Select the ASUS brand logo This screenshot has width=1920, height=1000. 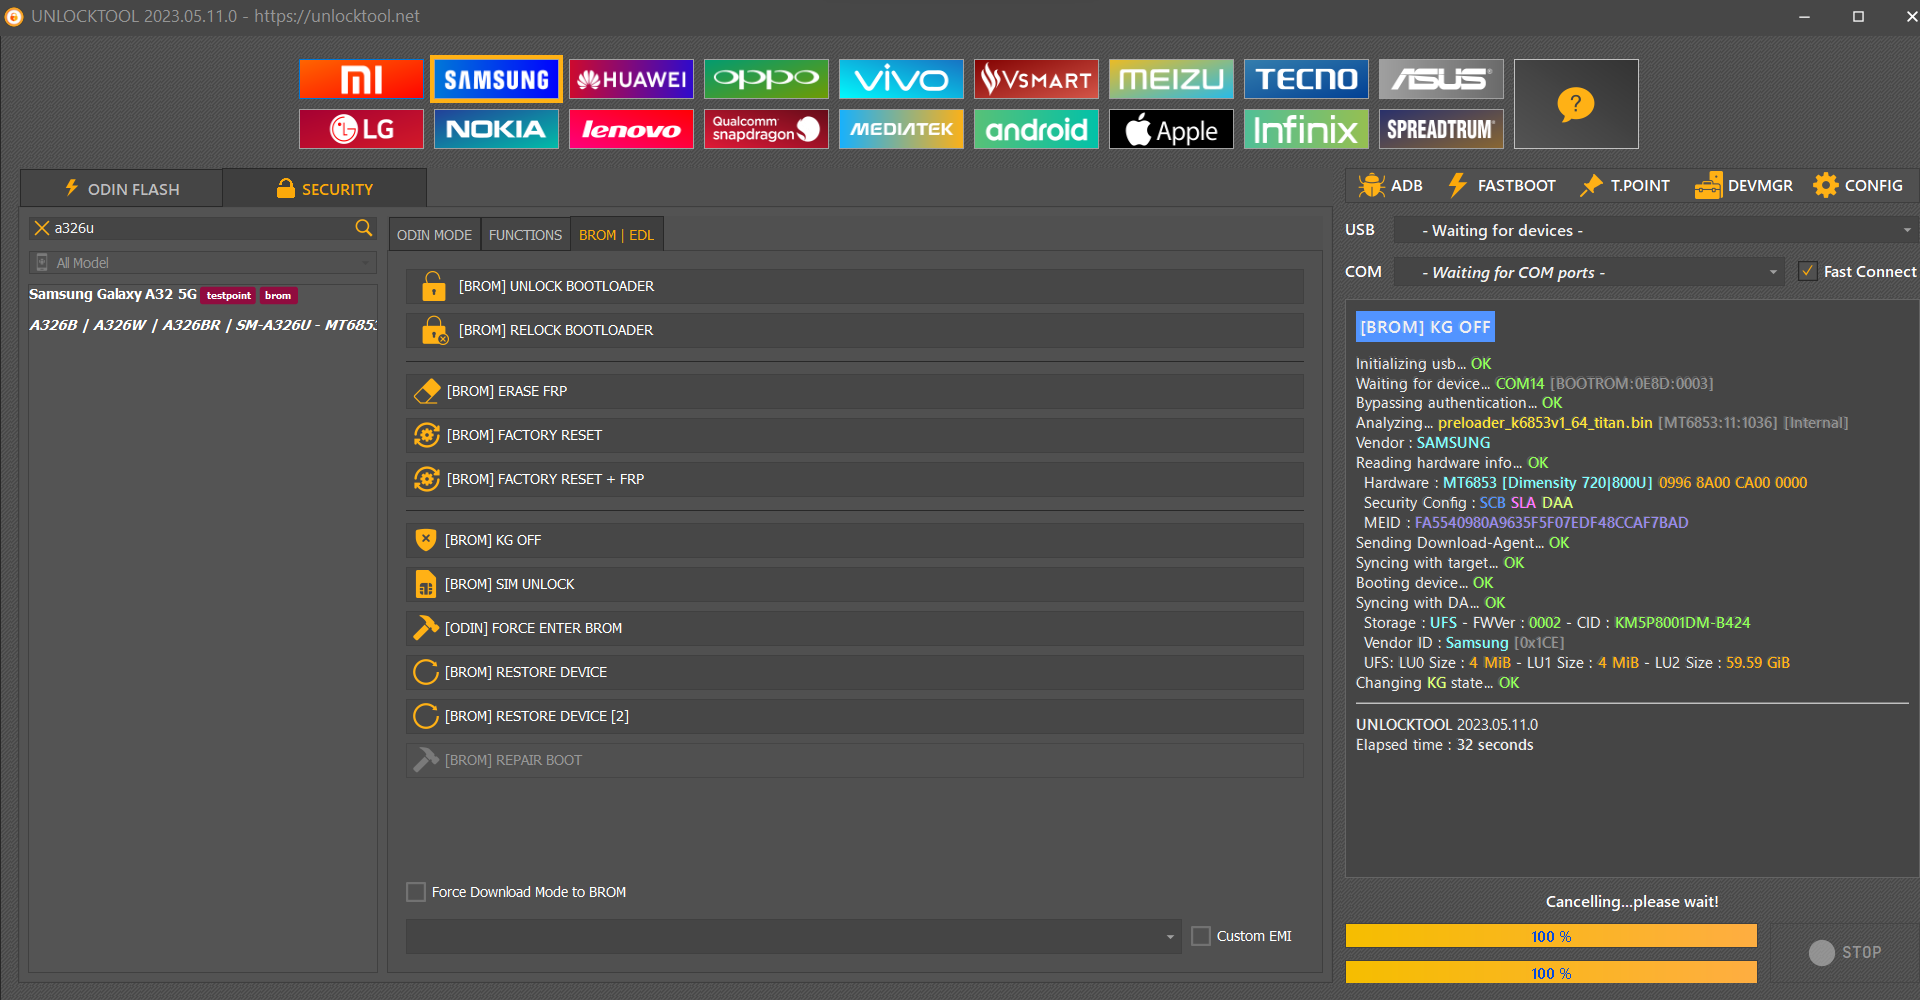[1441, 79]
